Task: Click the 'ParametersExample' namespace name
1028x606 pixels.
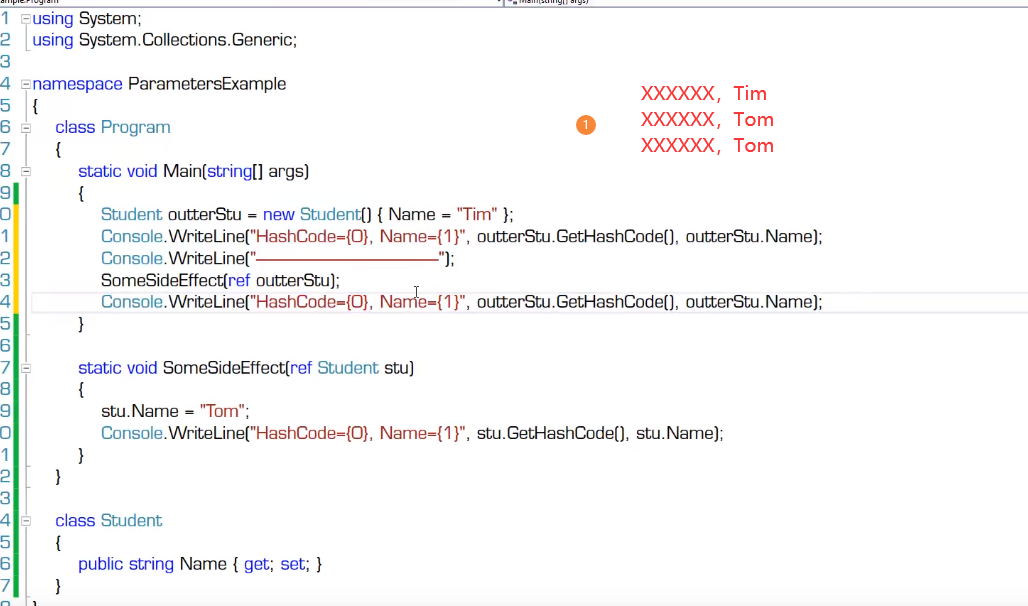Action: coord(207,84)
